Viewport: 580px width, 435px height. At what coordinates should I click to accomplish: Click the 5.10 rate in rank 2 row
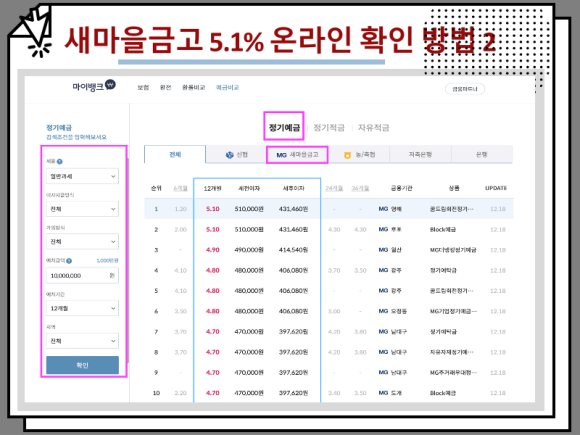[x=213, y=229]
